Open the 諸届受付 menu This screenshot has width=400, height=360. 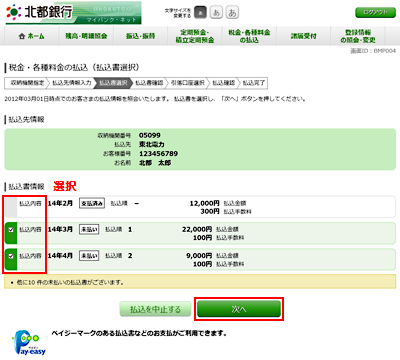pyautogui.click(x=303, y=36)
